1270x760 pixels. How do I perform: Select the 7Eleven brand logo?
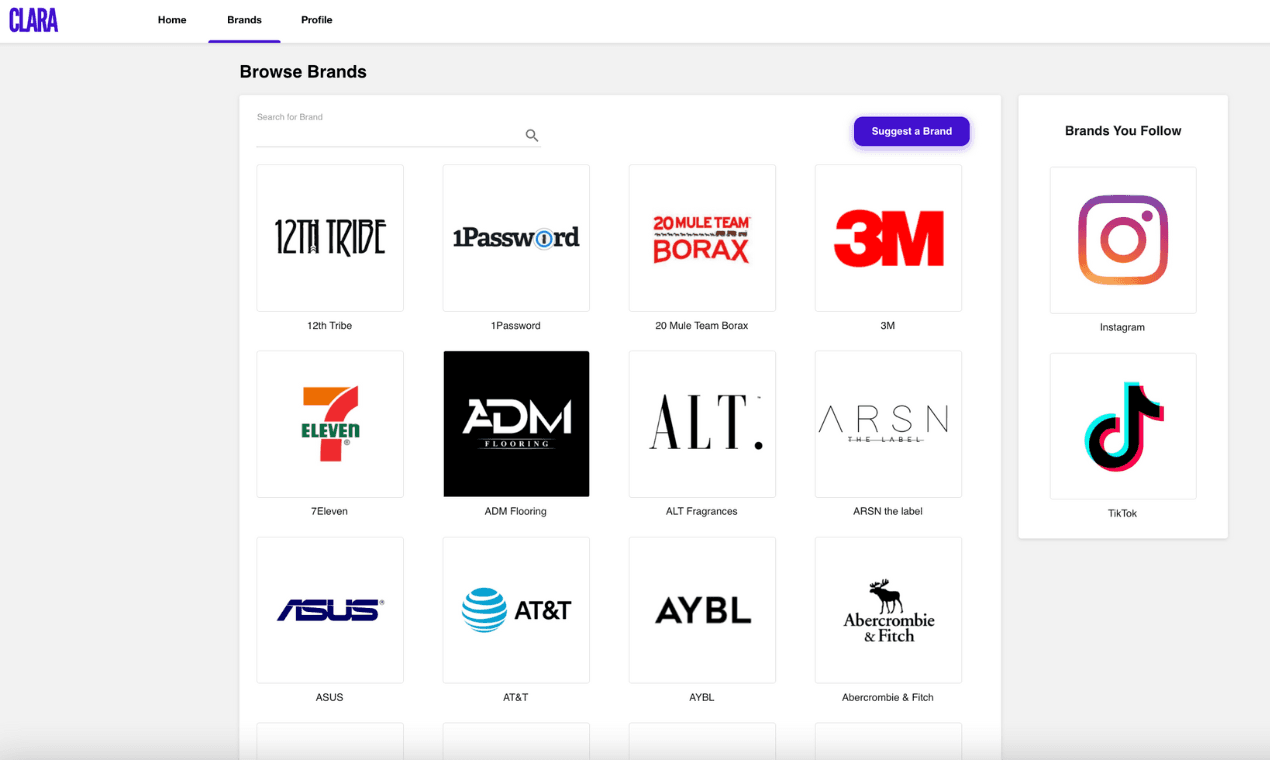click(x=330, y=424)
